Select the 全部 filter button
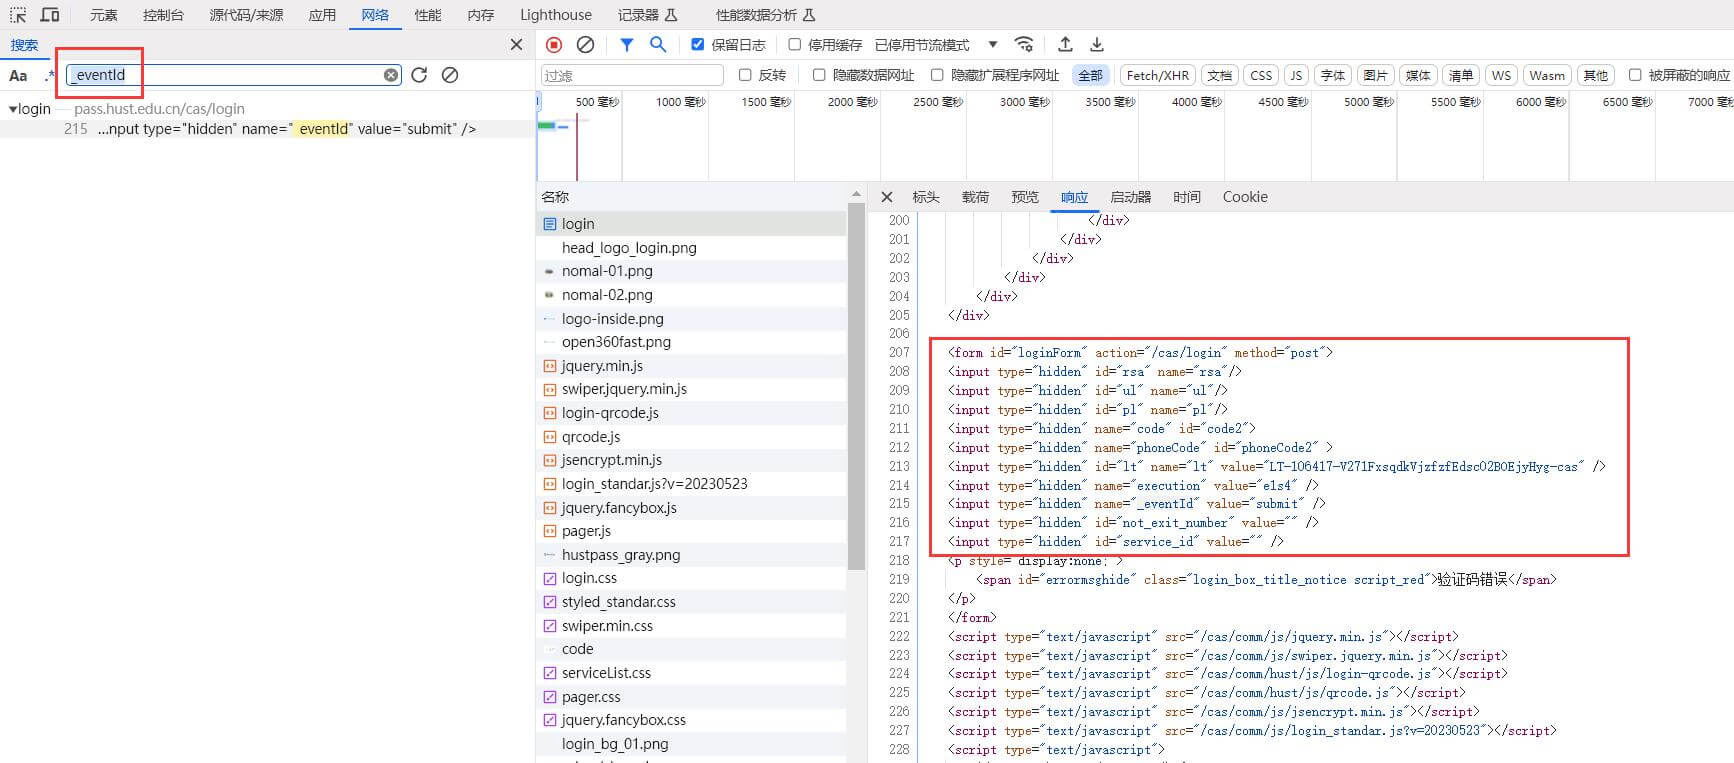 point(1091,75)
